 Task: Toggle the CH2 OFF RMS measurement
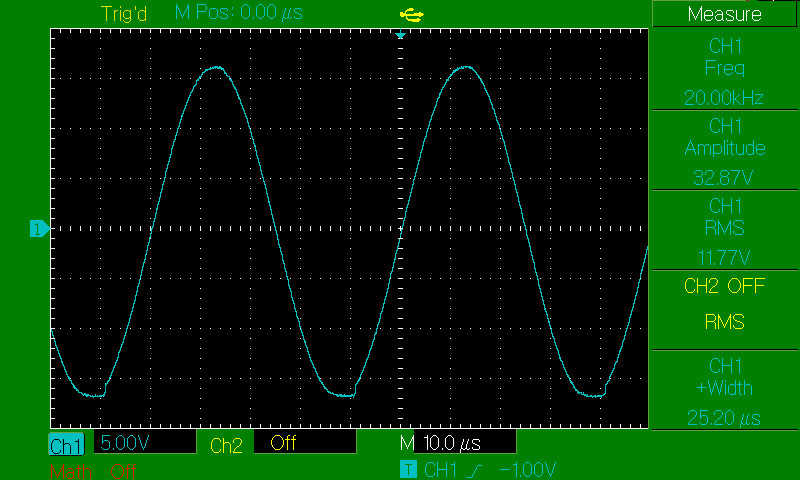tap(724, 305)
